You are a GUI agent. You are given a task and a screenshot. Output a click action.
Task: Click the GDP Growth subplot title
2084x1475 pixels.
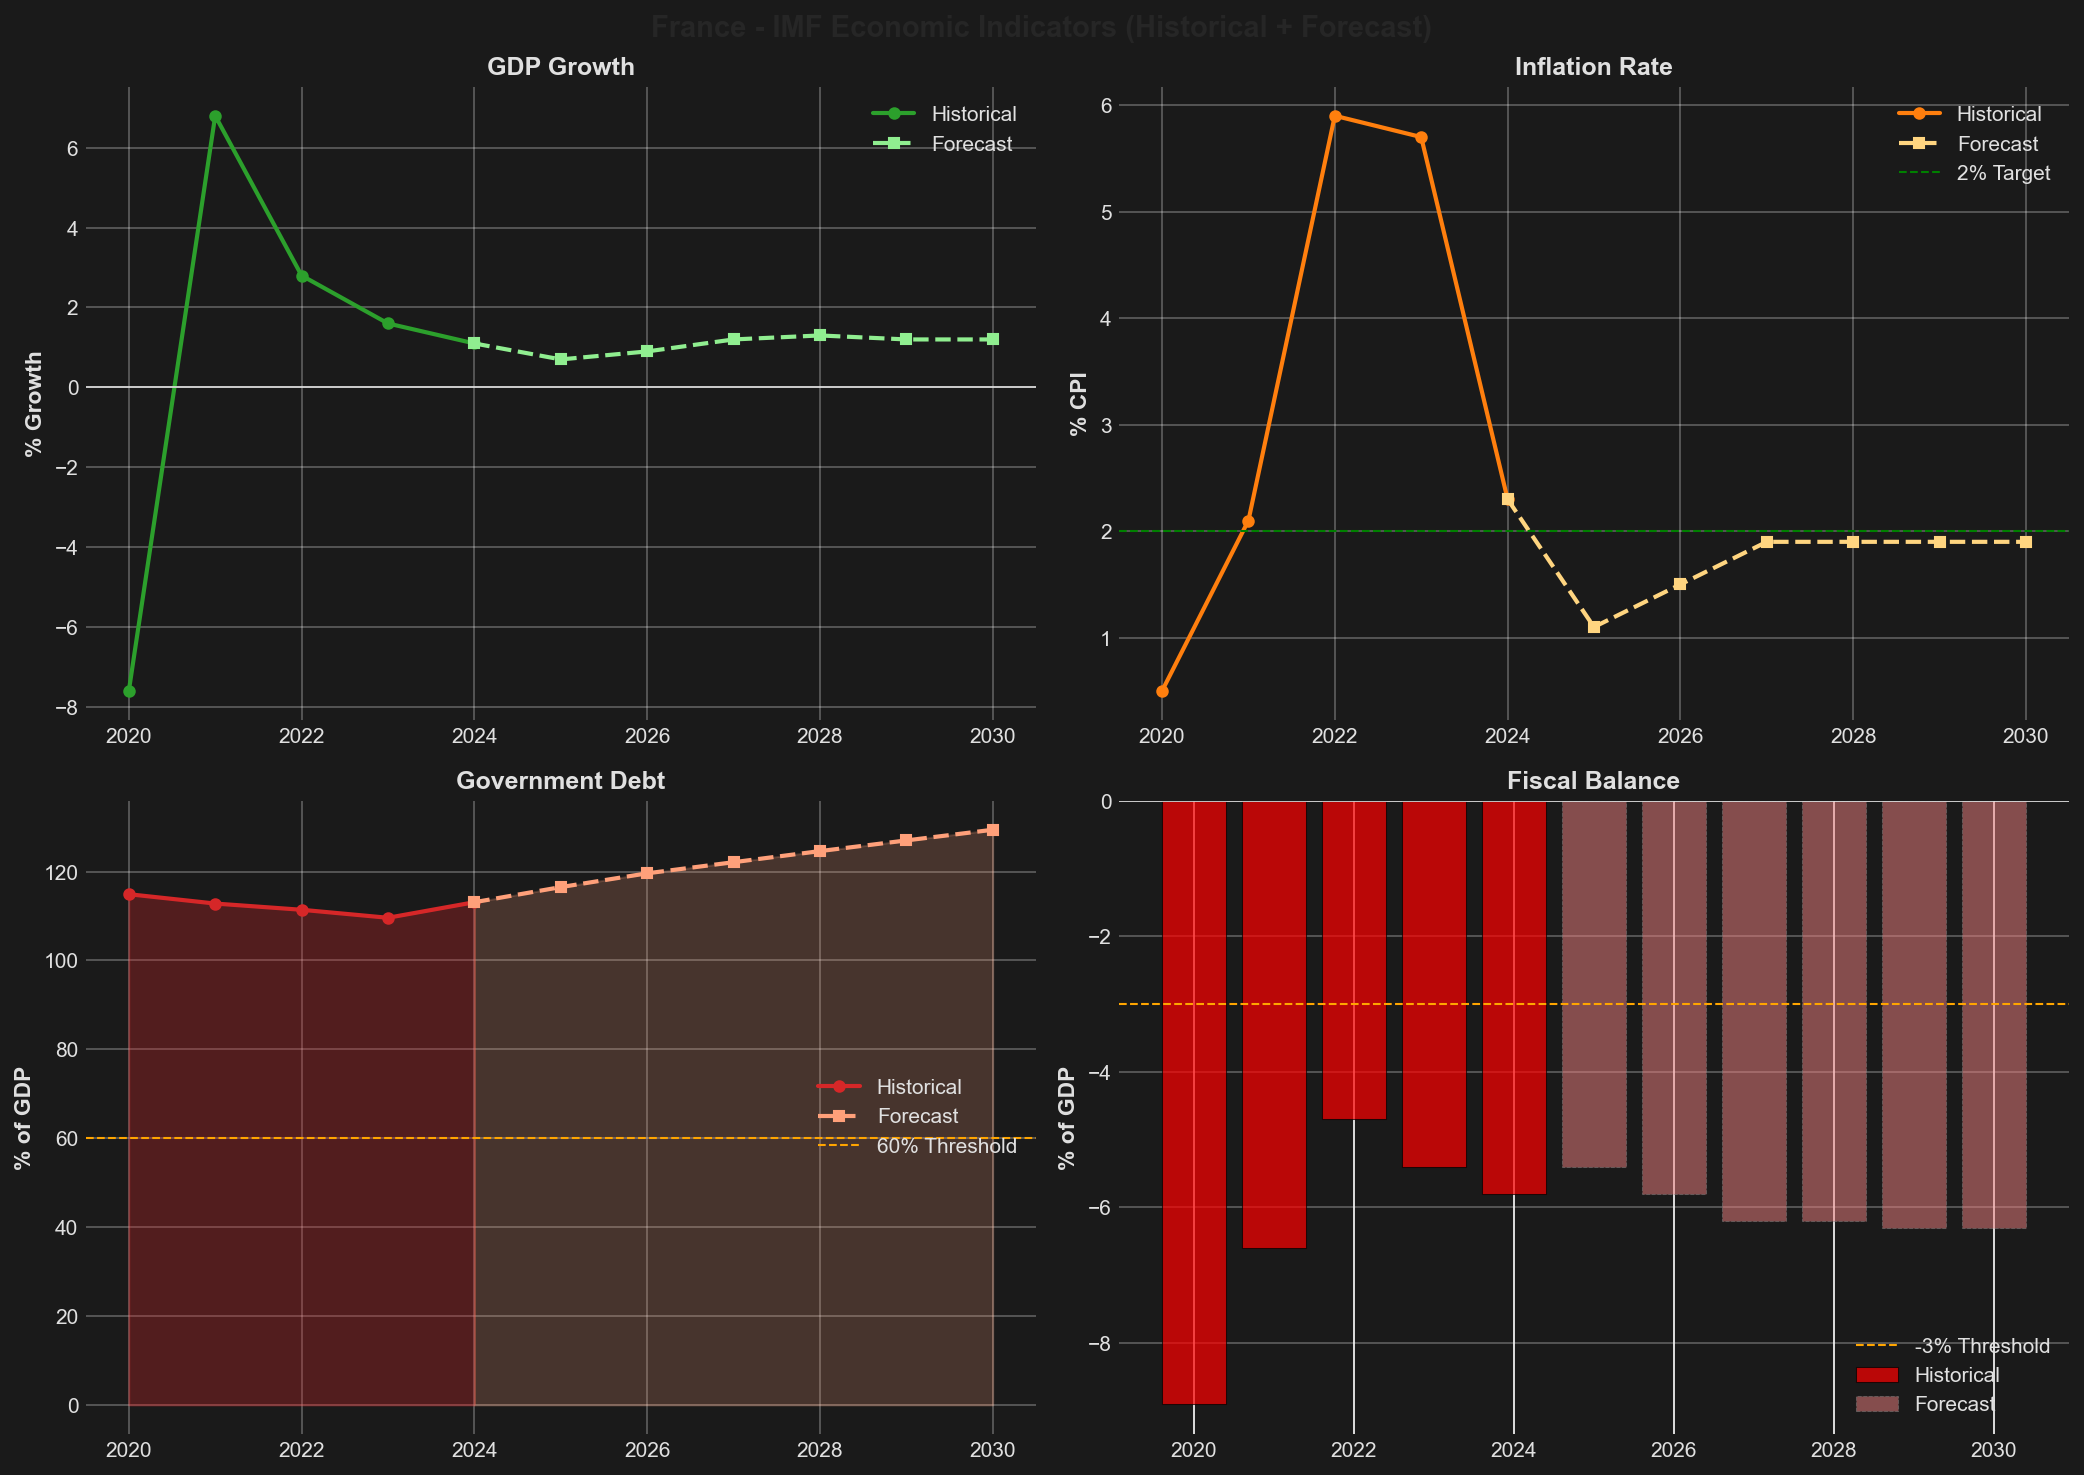(x=560, y=66)
